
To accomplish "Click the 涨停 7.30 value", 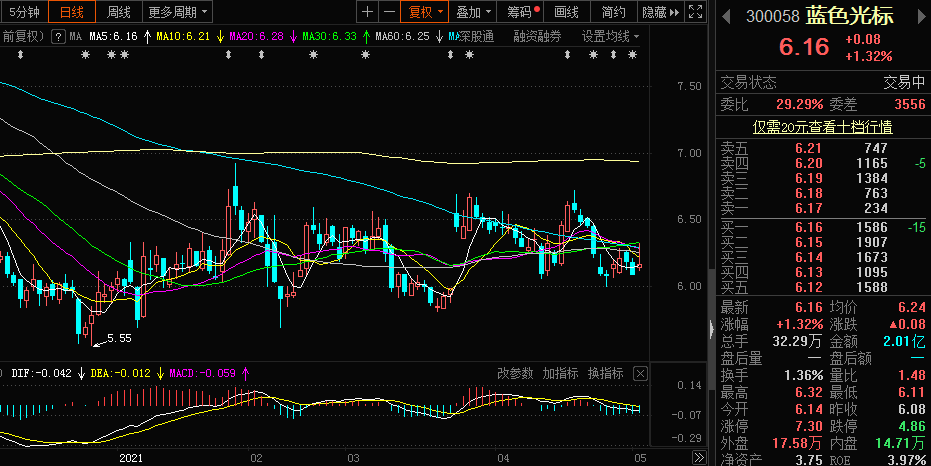I will [809, 426].
